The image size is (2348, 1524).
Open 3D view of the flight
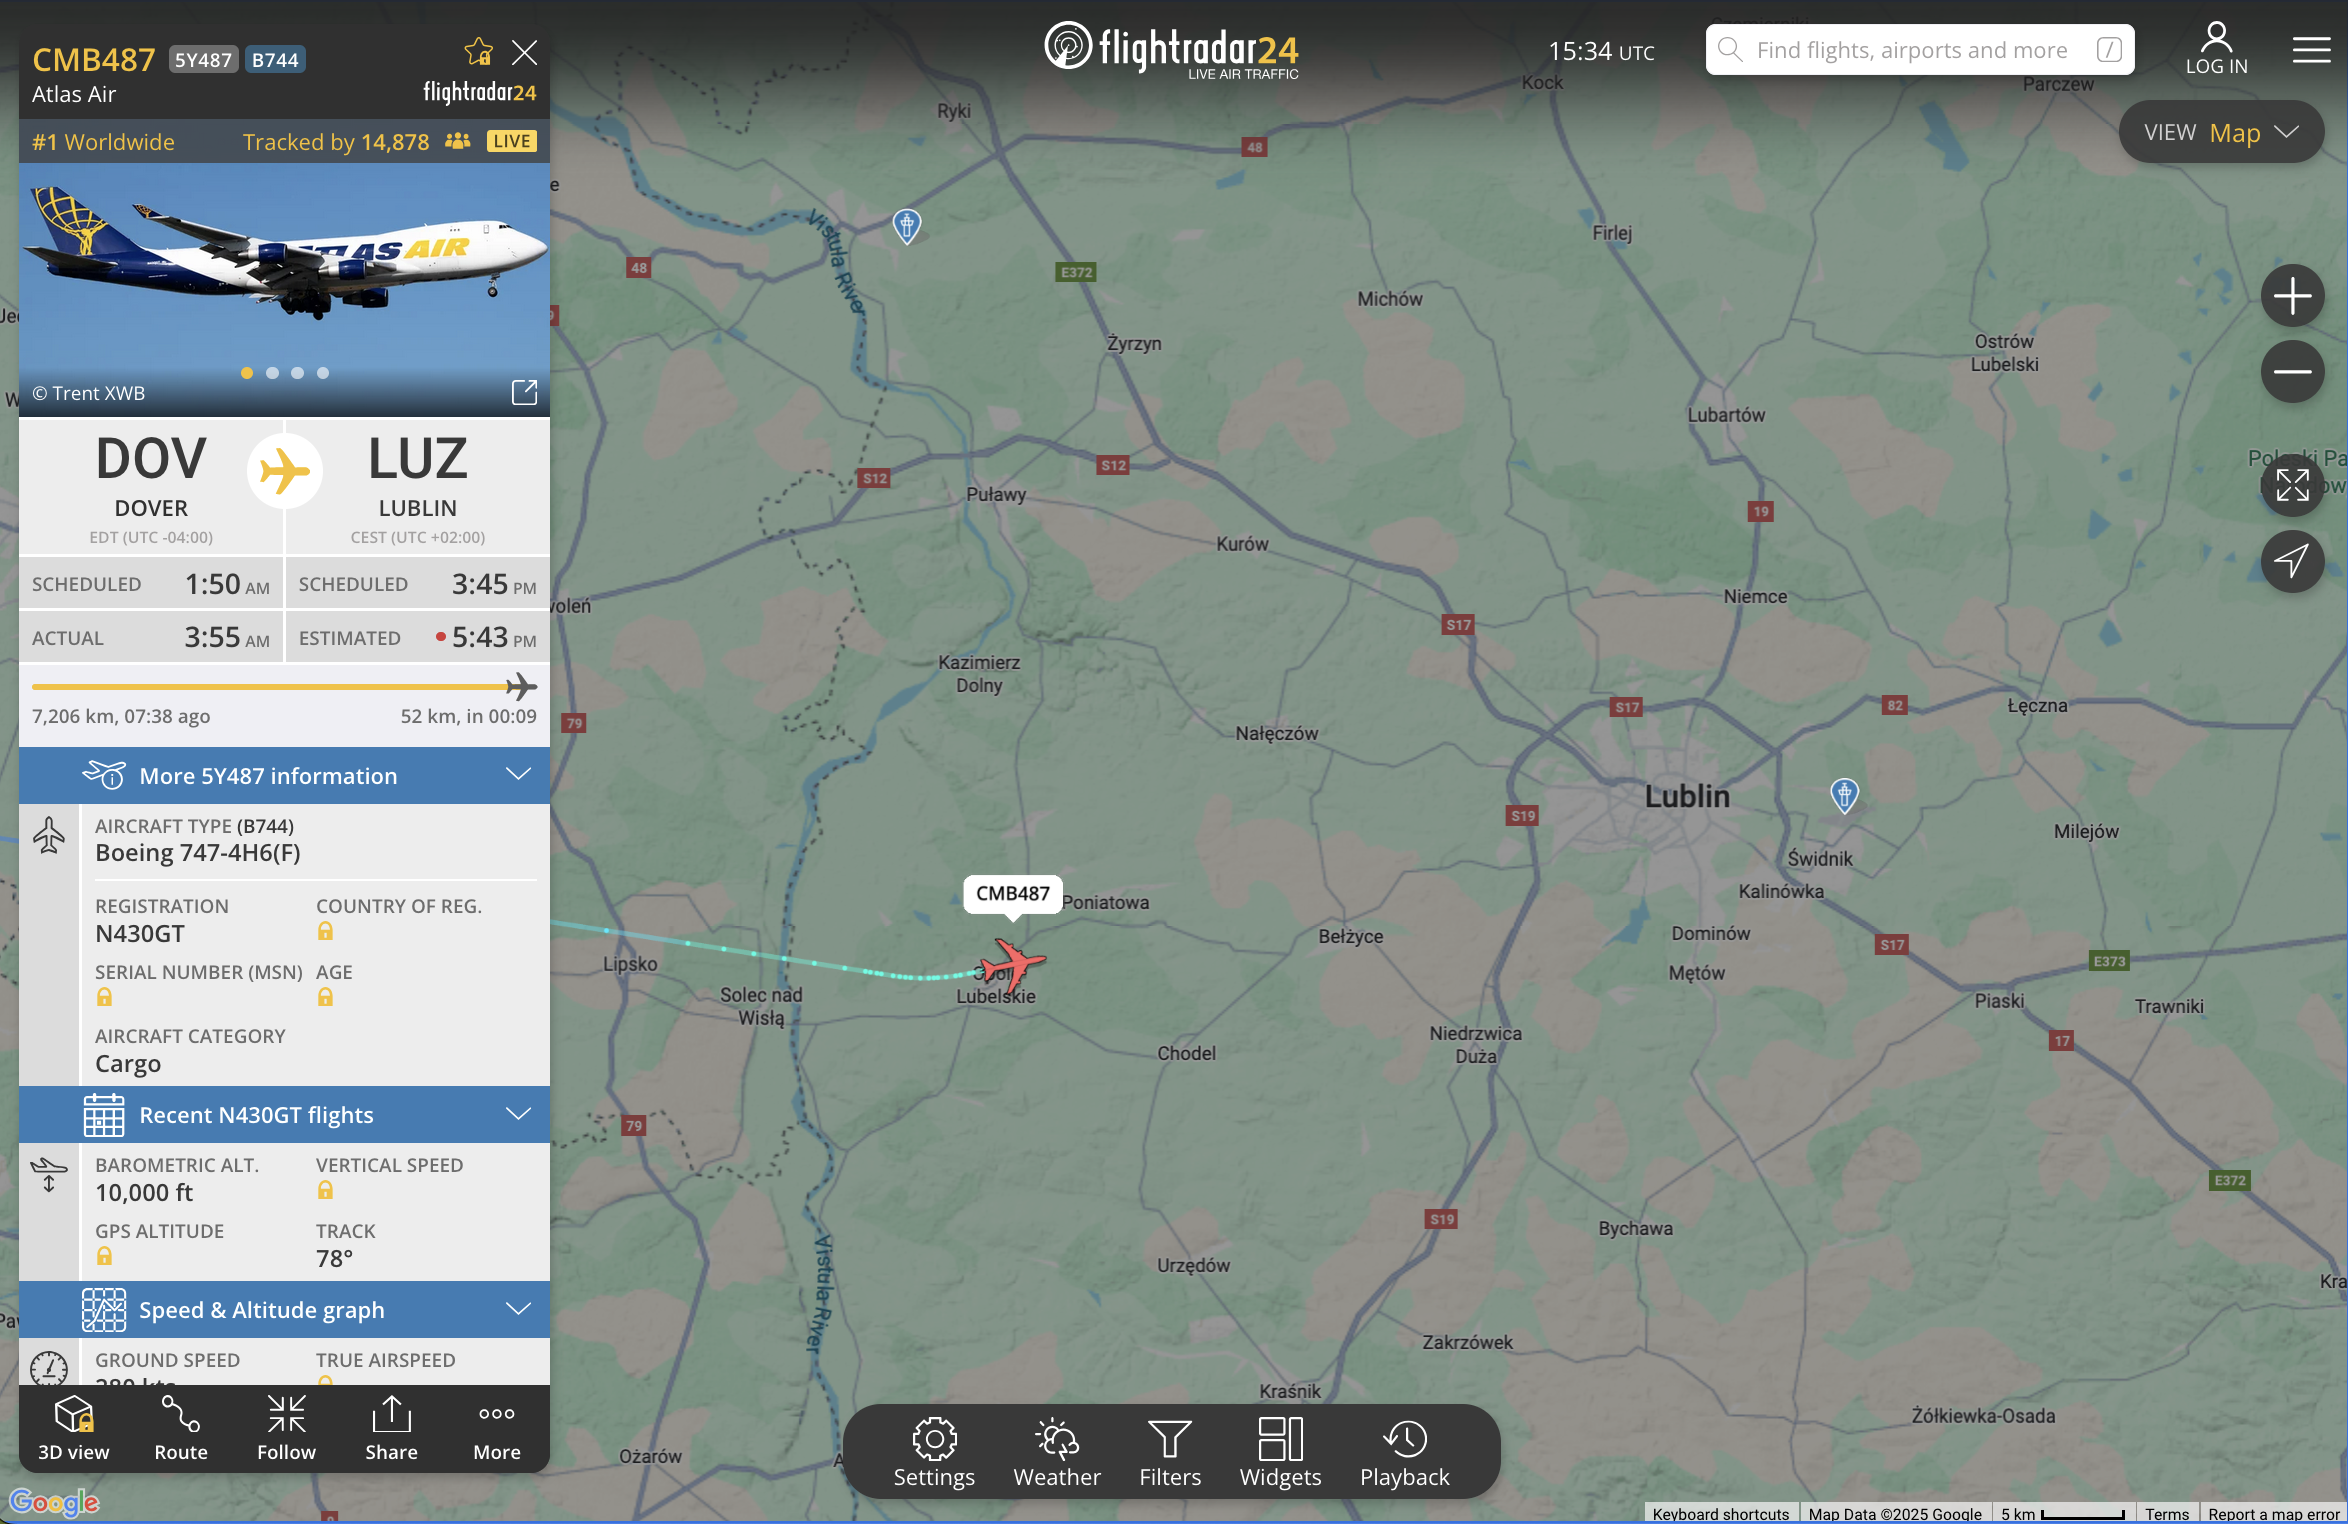pyautogui.click(x=74, y=1429)
